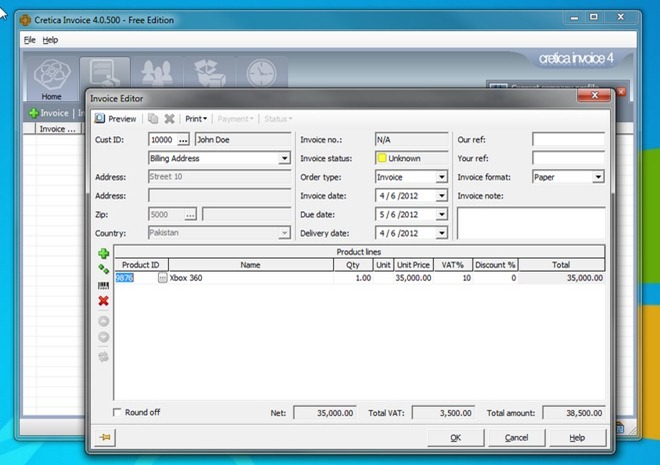Open the Invoice format dropdown
The image size is (660, 465).
coord(598,177)
